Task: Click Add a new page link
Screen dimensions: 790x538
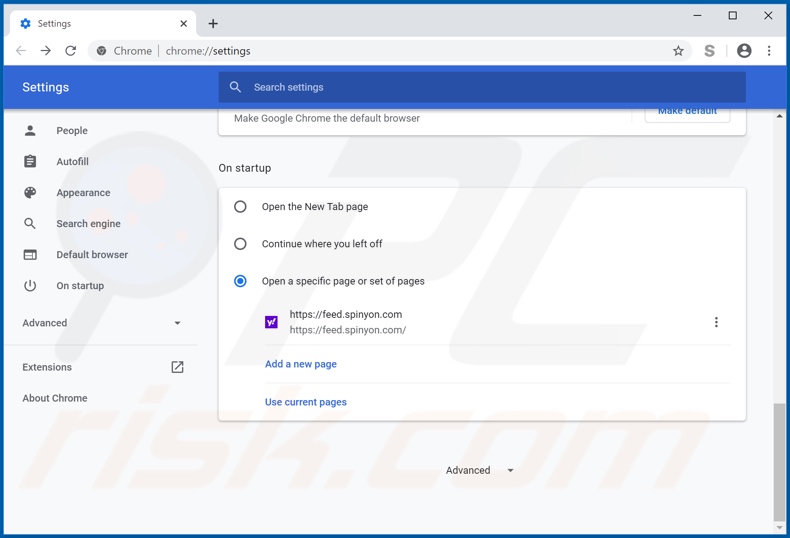Action: point(301,364)
